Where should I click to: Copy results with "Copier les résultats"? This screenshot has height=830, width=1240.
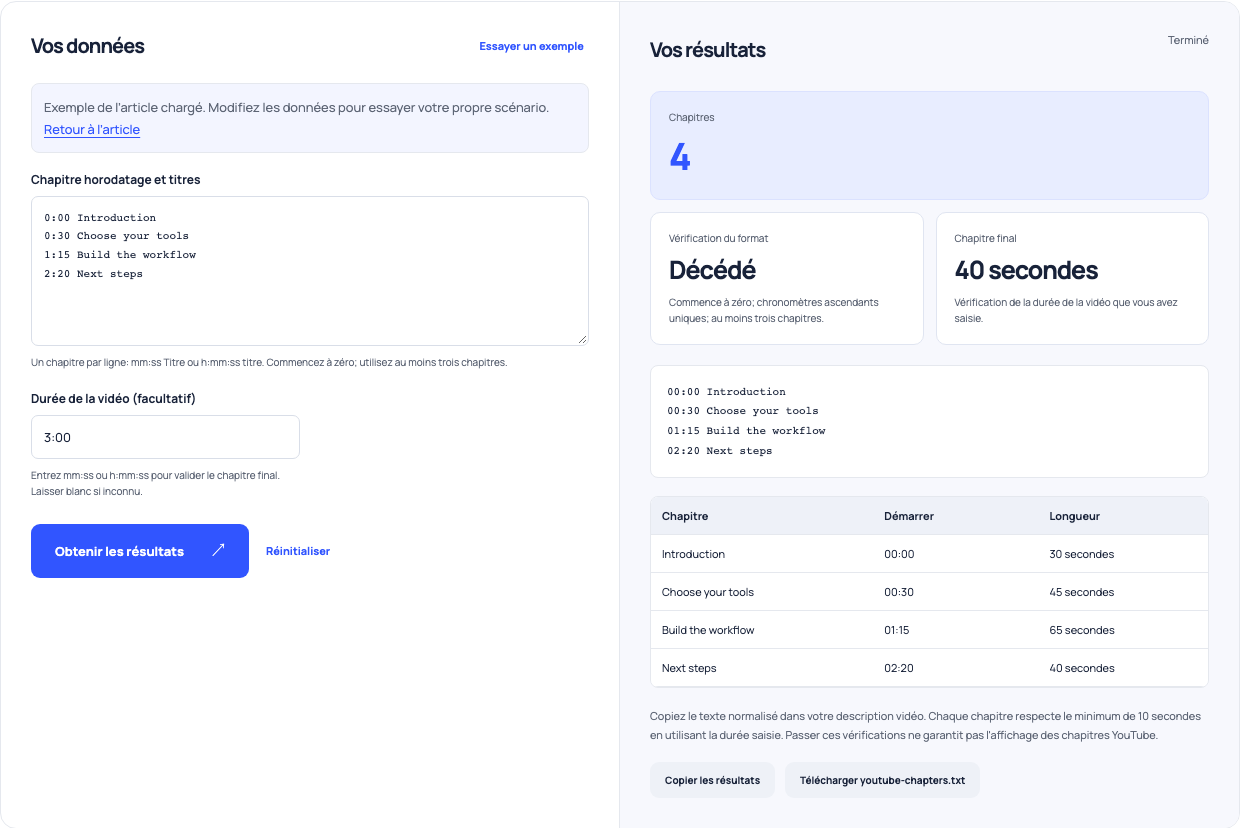click(712, 780)
